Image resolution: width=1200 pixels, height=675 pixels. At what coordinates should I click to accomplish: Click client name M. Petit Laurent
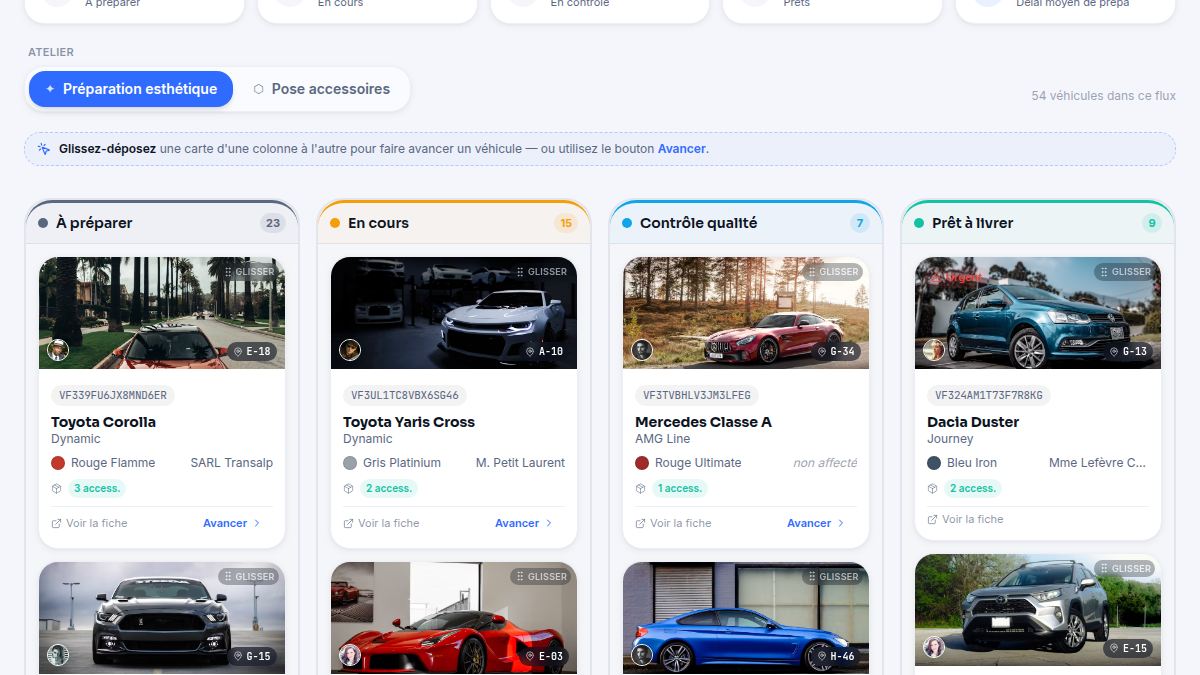[x=520, y=463]
